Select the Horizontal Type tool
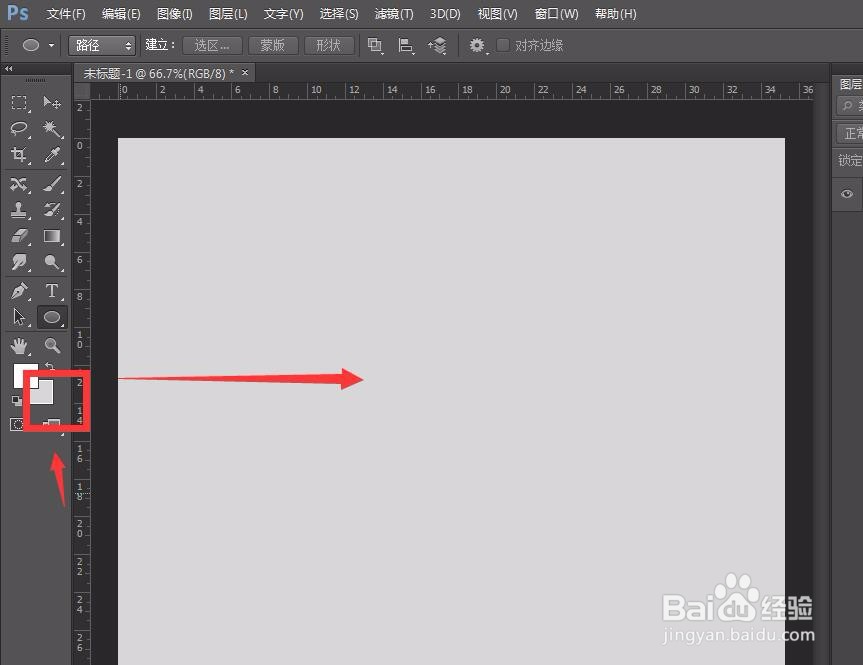Image resolution: width=863 pixels, height=665 pixels. pyautogui.click(x=52, y=292)
